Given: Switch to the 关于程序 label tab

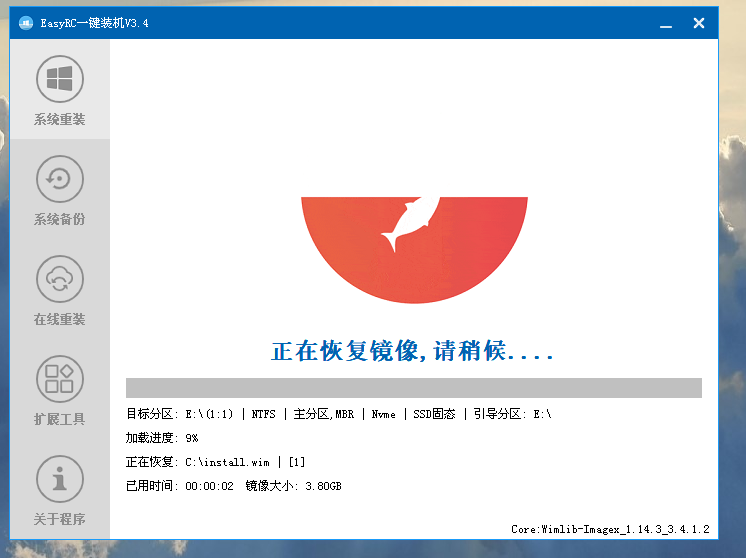Looking at the screenshot, I should pos(59,519).
